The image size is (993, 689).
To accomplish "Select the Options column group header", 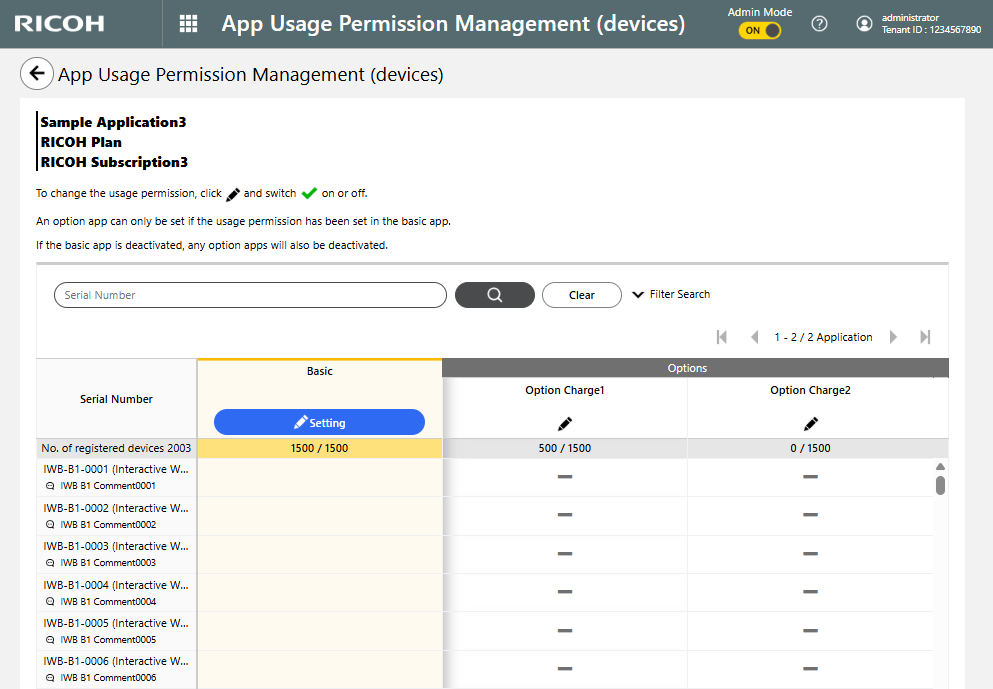I will tap(687, 368).
